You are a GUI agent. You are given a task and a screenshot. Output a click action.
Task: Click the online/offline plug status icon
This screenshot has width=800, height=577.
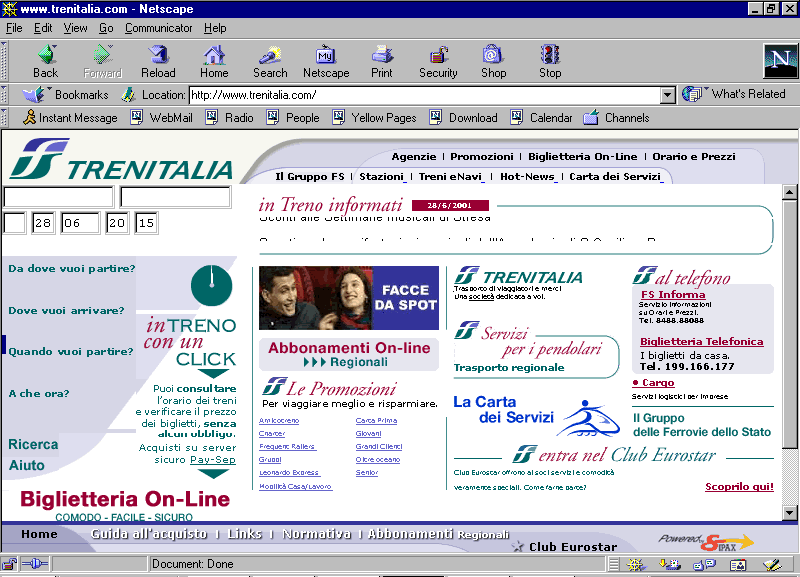(x=35, y=564)
